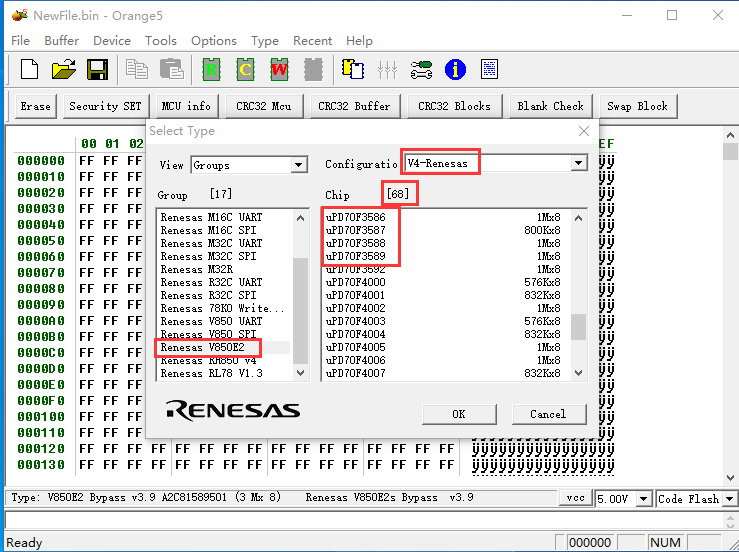
Task: Click the Blank Check button
Action: (x=550, y=107)
